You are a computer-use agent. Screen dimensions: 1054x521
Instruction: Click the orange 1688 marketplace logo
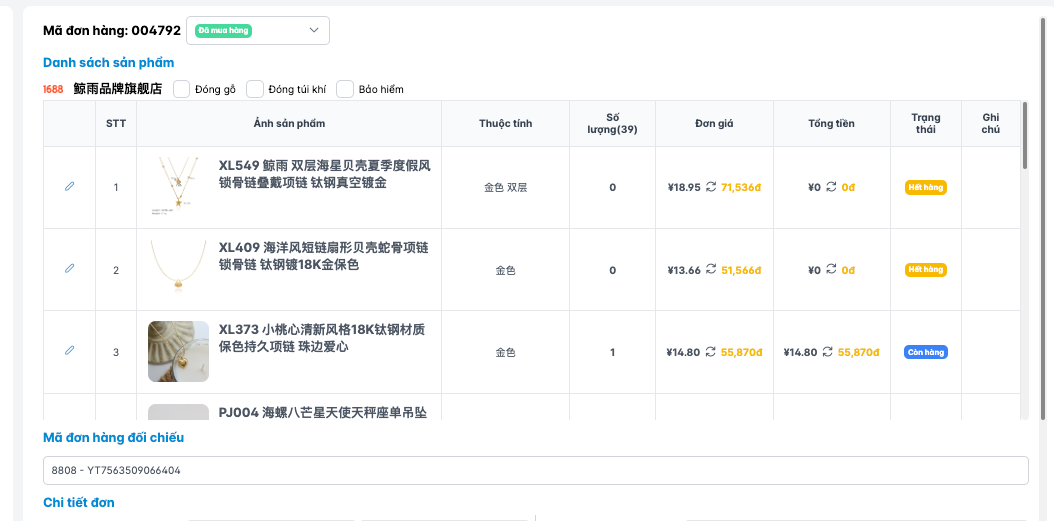coord(53,89)
